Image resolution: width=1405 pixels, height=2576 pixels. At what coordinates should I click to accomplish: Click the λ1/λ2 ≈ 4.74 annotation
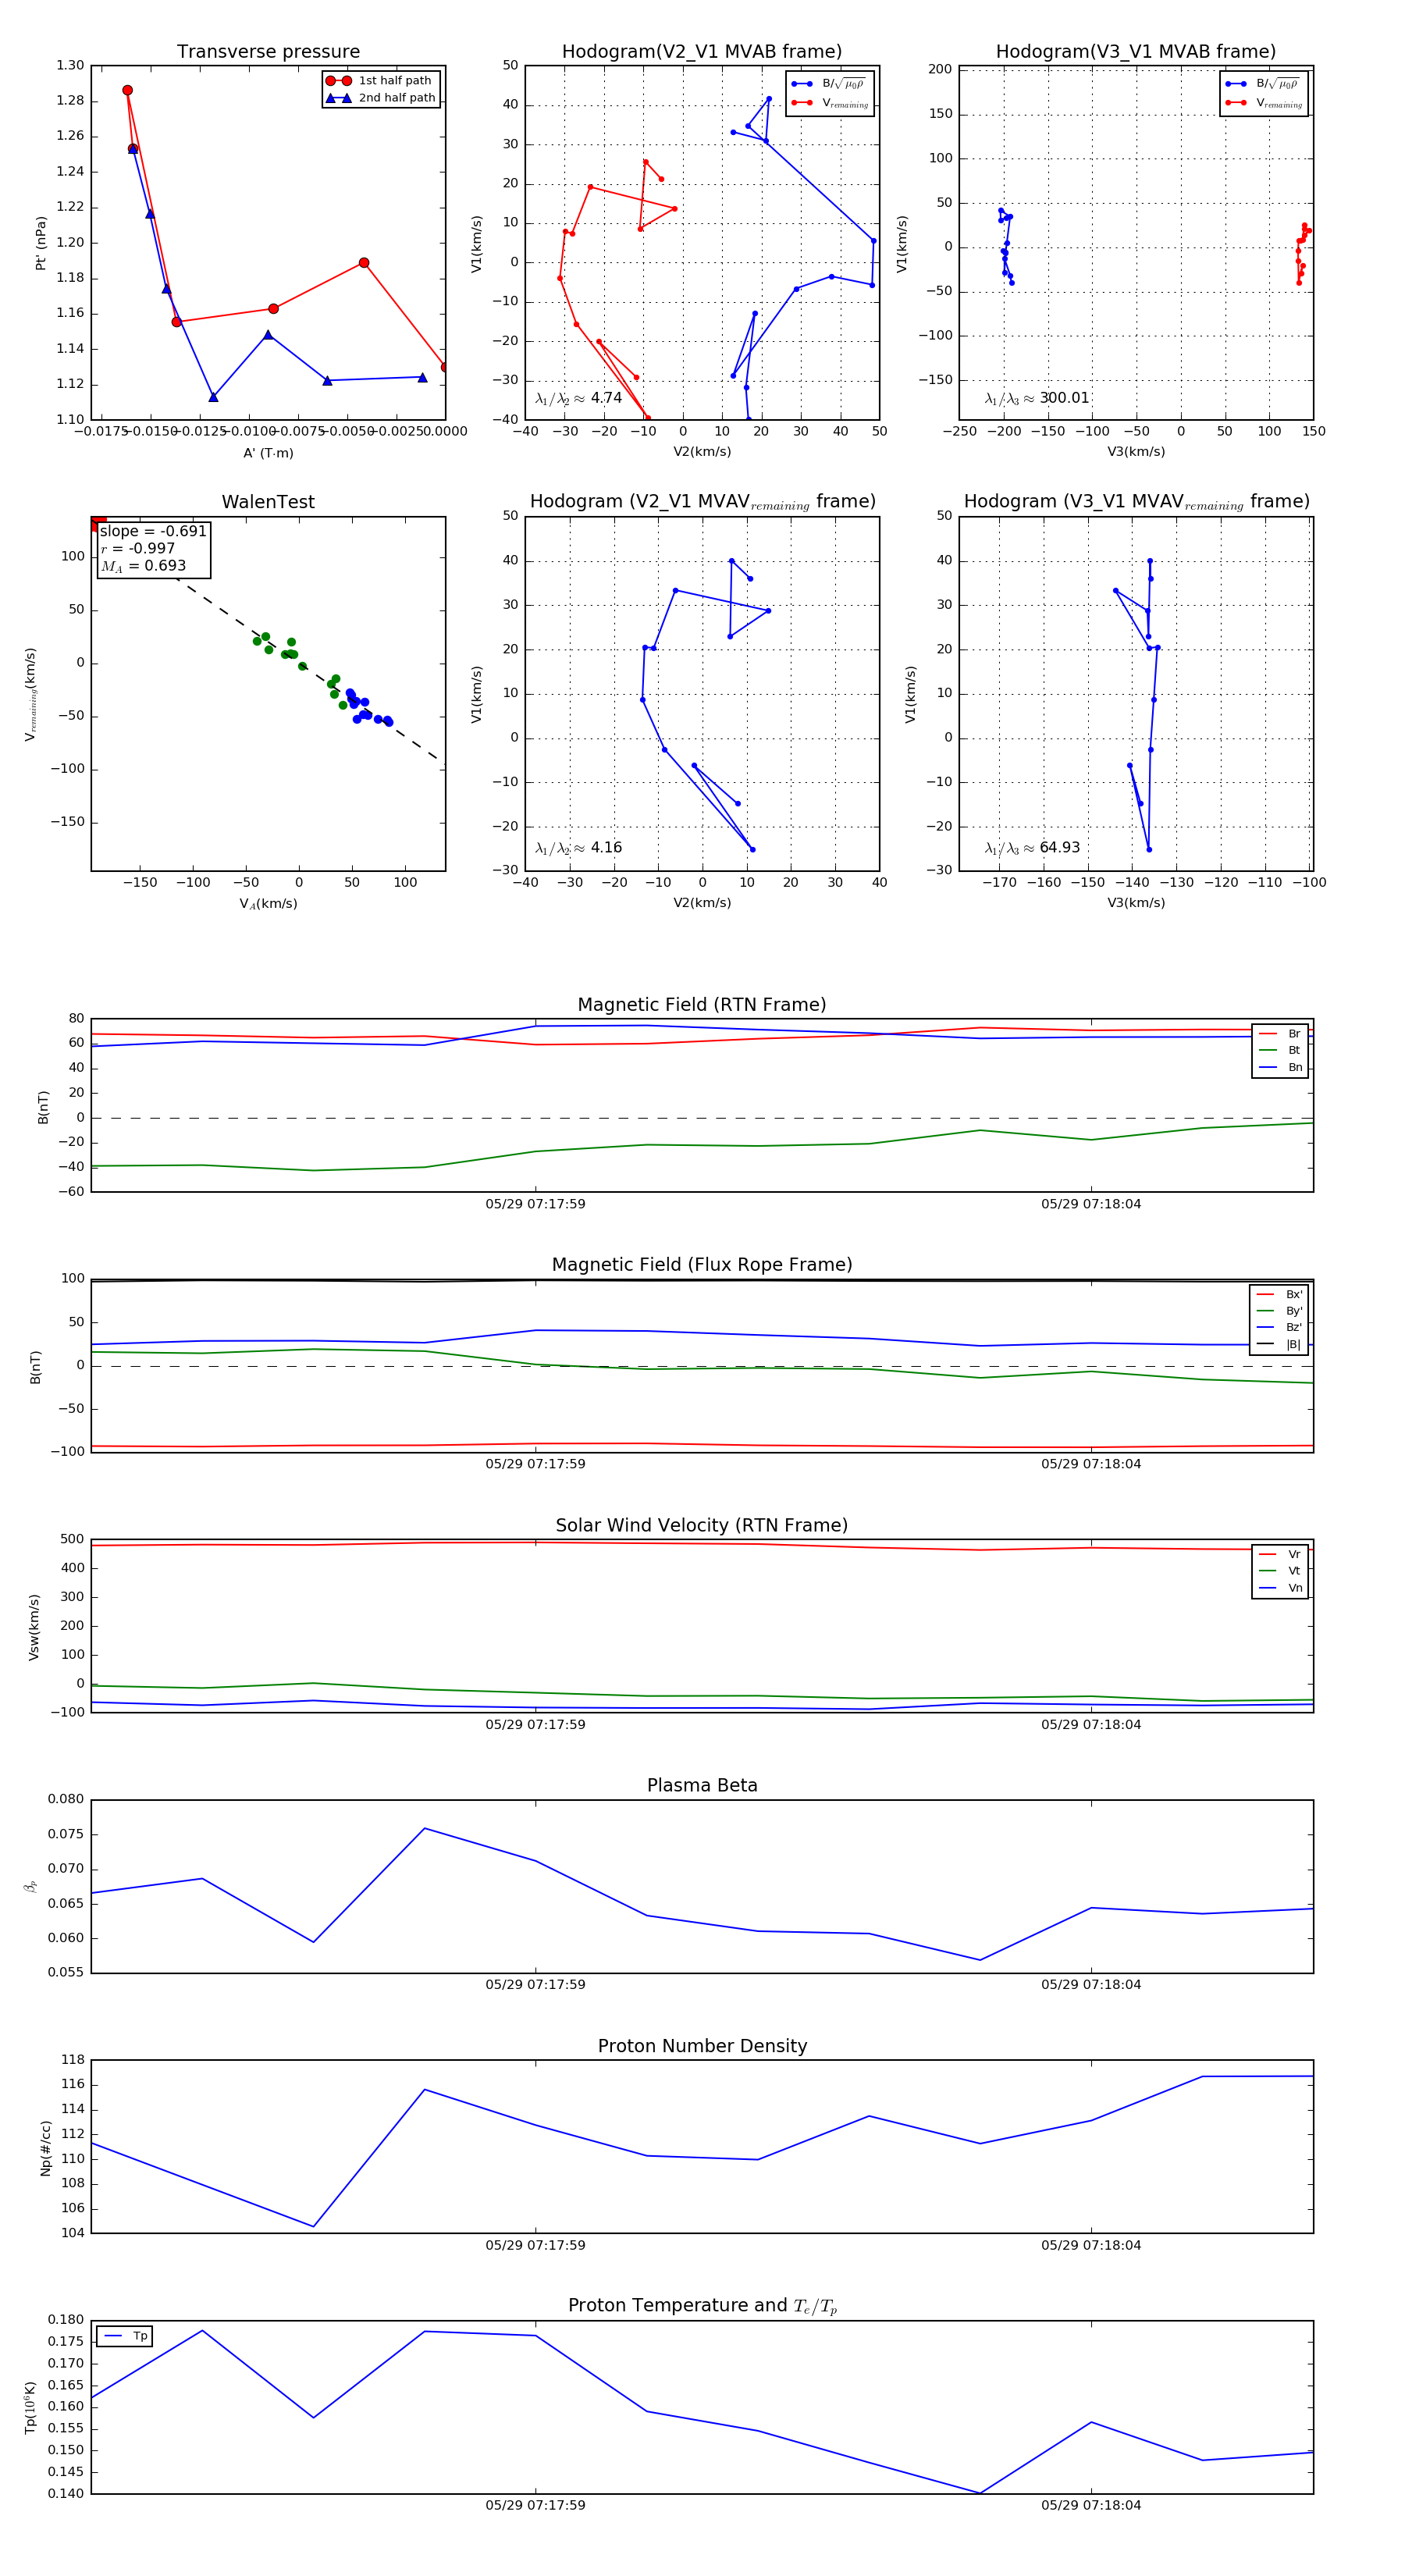click(x=578, y=398)
